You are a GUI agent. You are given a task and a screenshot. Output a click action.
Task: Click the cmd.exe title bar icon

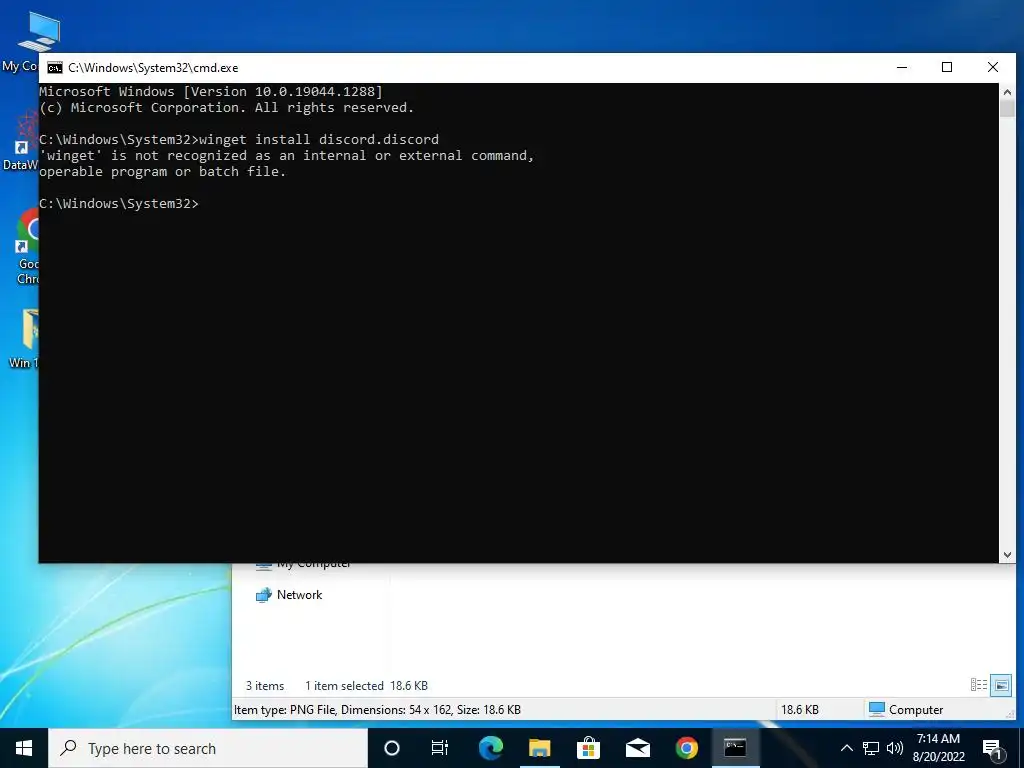coord(56,68)
